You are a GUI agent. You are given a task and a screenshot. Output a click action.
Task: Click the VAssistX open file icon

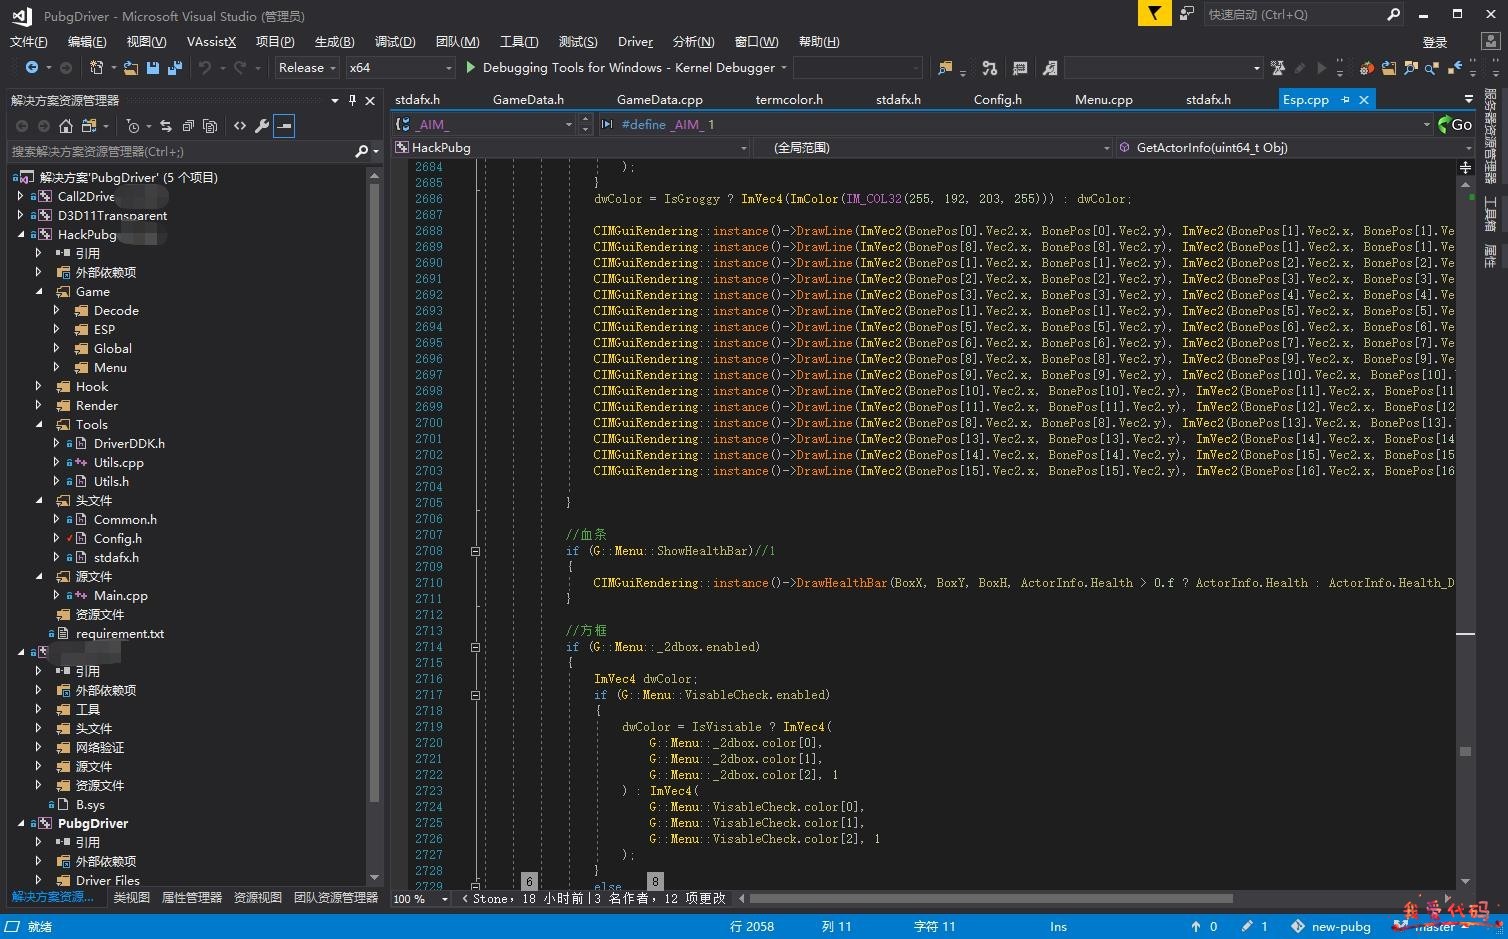pyautogui.click(x=1389, y=68)
